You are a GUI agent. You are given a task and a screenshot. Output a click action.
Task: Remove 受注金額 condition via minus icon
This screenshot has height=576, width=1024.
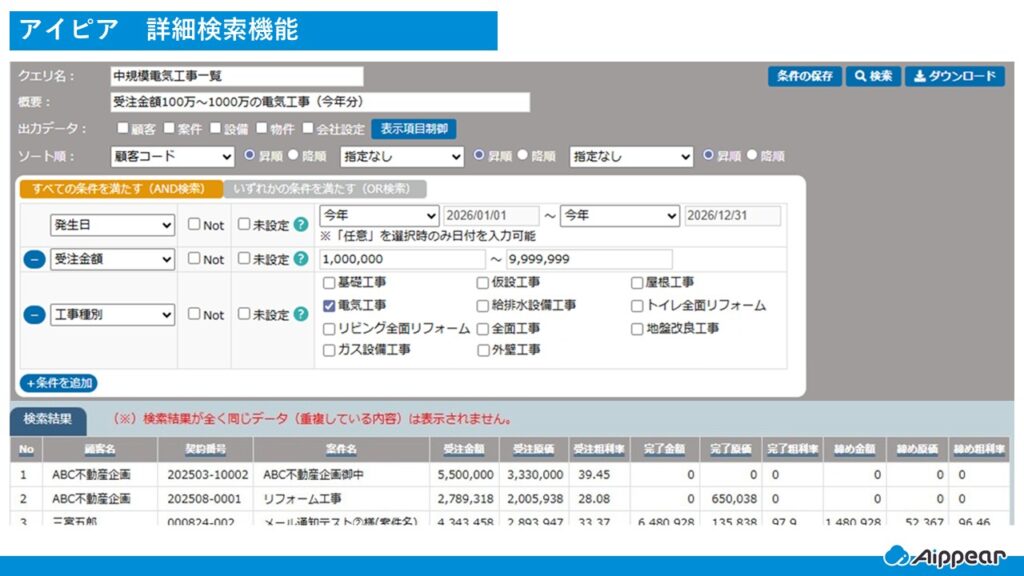pos(34,259)
